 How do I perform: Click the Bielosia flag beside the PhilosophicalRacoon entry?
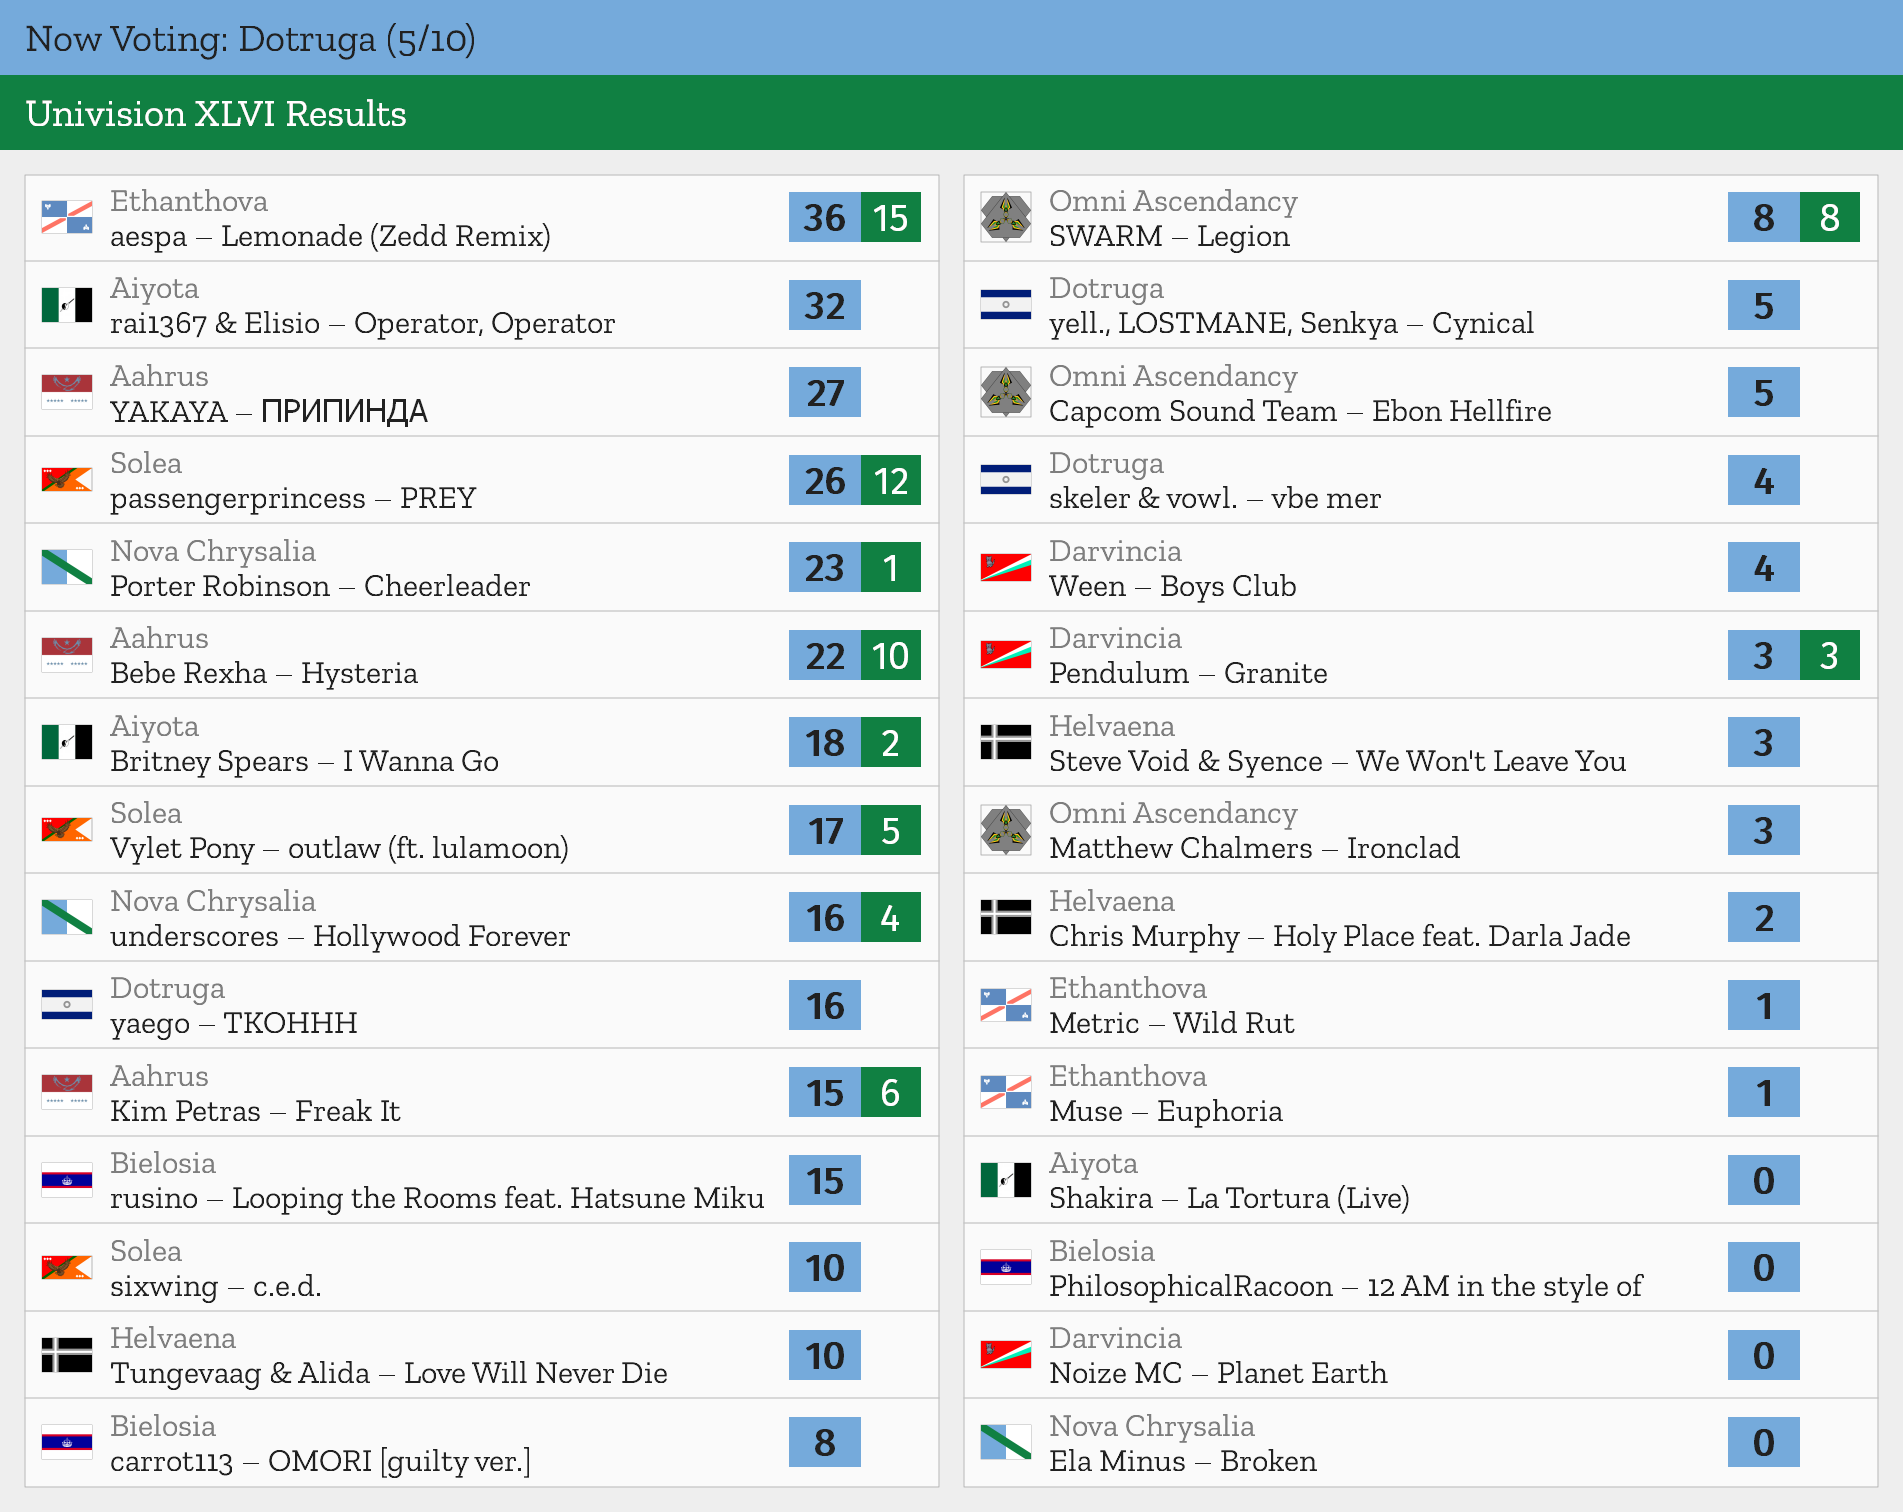click(x=1006, y=1268)
